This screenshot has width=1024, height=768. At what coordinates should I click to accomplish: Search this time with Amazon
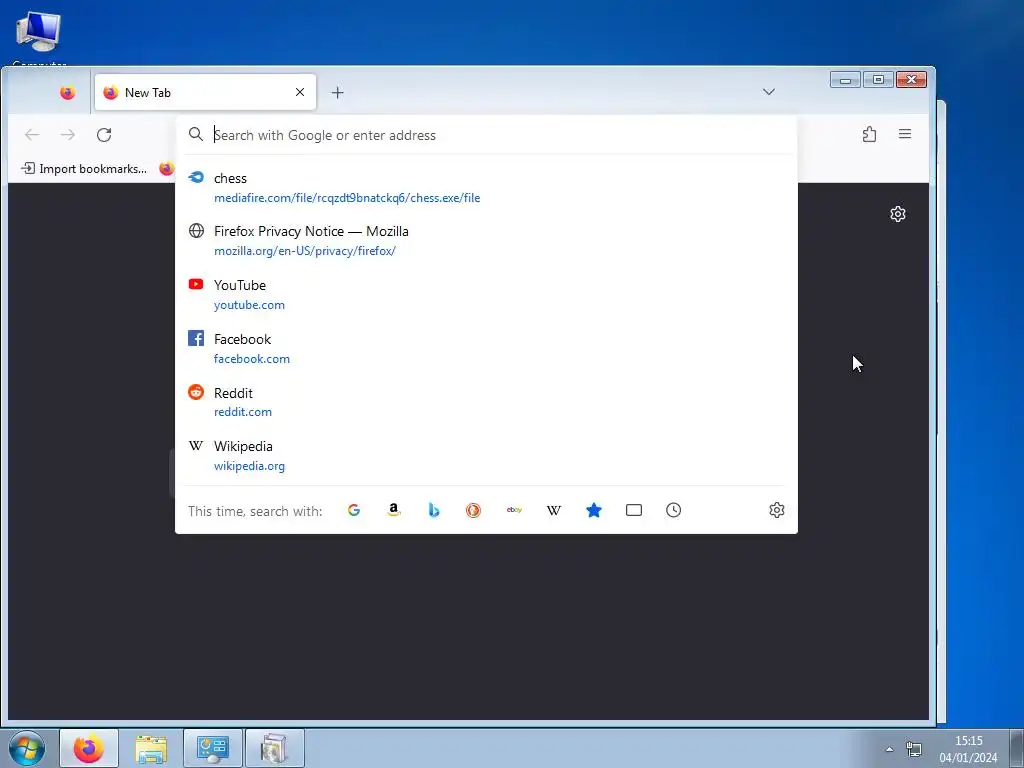[x=393, y=510]
